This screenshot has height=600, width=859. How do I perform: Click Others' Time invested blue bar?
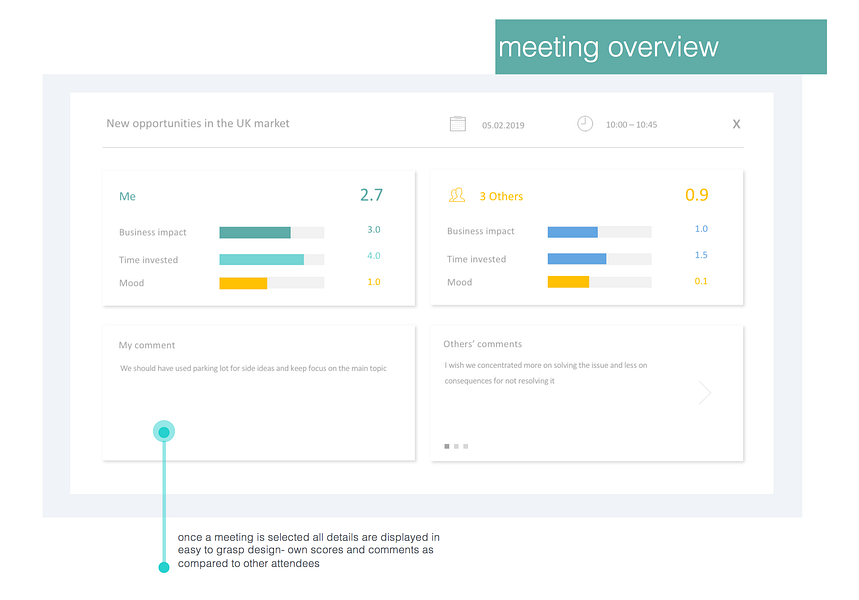point(577,259)
